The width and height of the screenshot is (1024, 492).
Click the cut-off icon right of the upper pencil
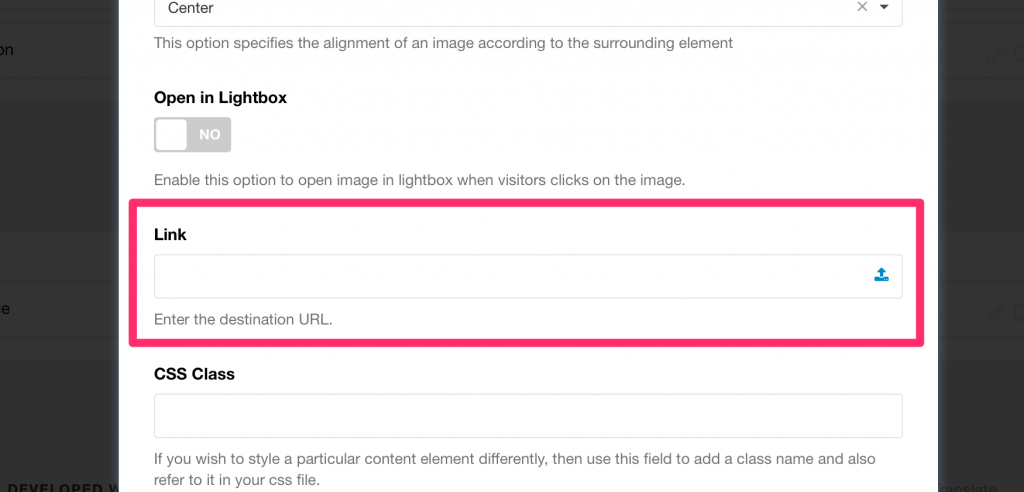click(1018, 54)
